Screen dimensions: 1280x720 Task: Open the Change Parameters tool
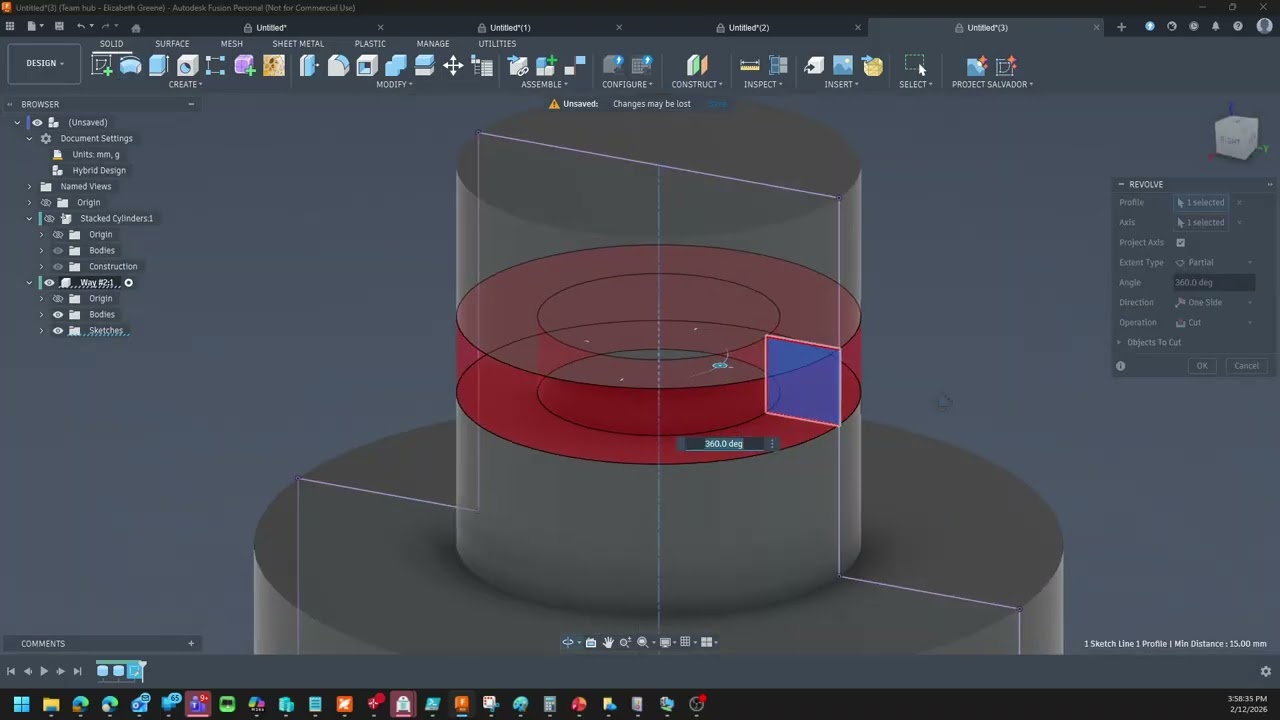tap(482, 66)
